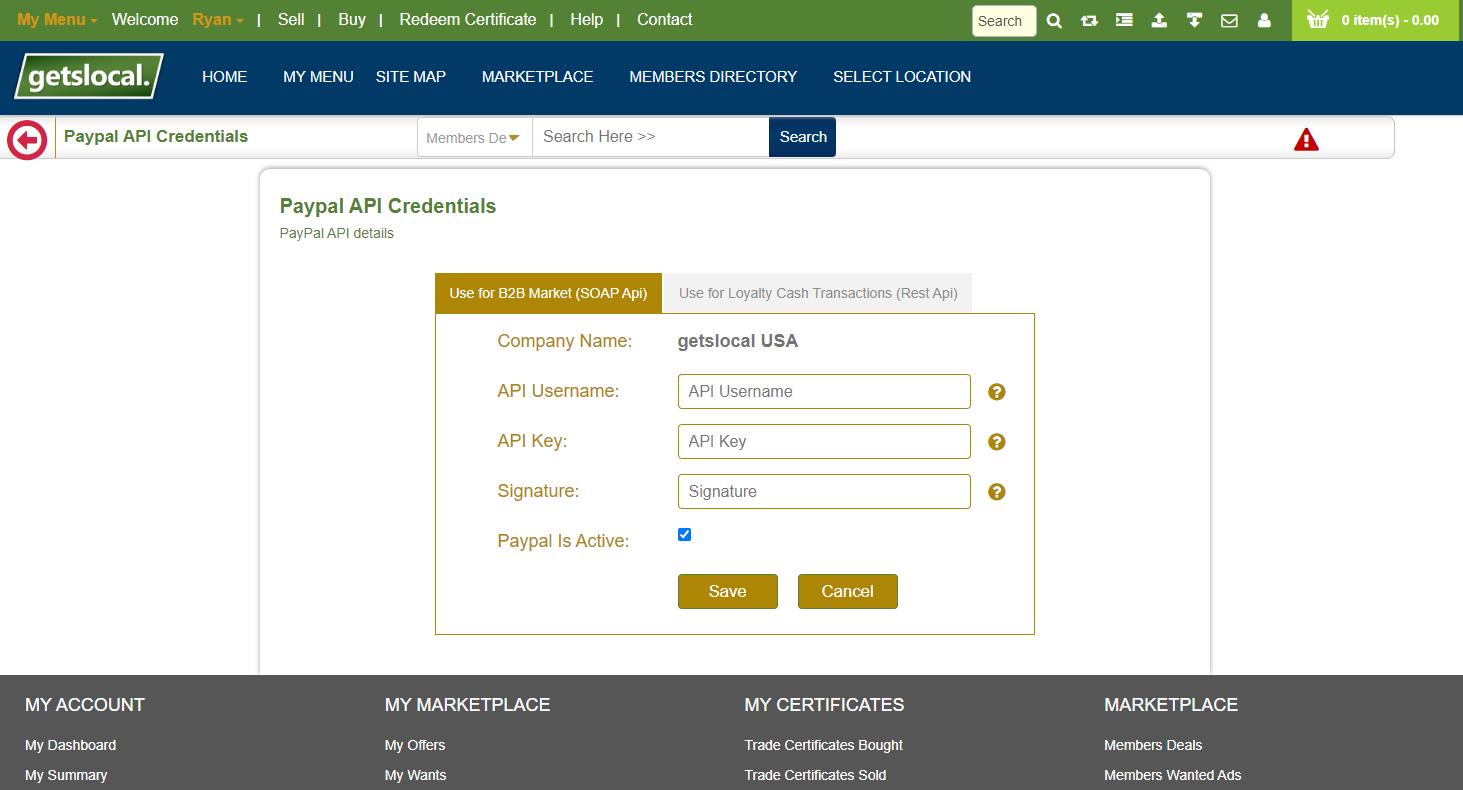This screenshot has height=790, width=1463.
Task: Click the user profile silhouette icon
Action: [1264, 20]
